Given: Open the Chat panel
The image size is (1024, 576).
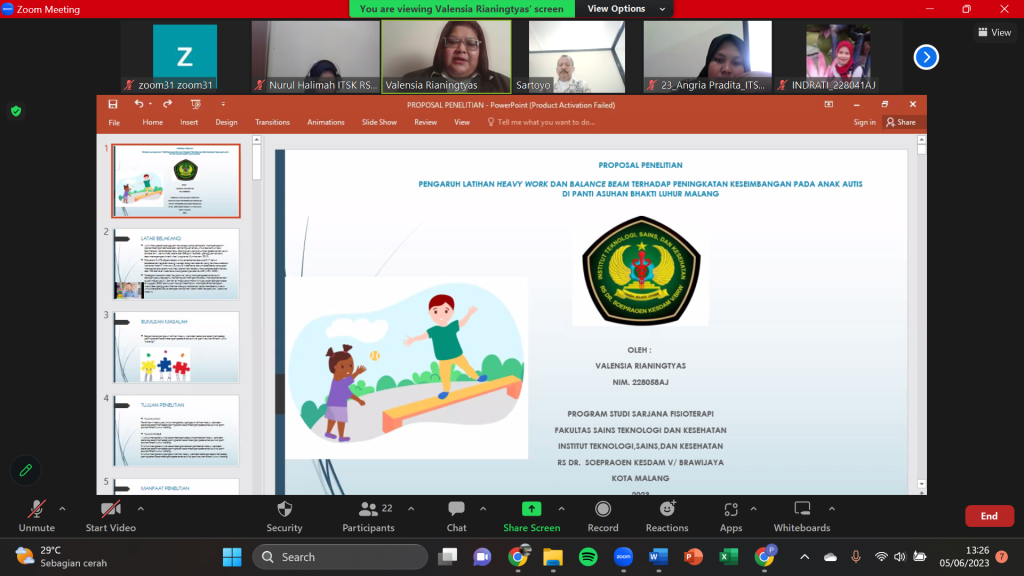Looking at the screenshot, I should [x=456, y=516].
